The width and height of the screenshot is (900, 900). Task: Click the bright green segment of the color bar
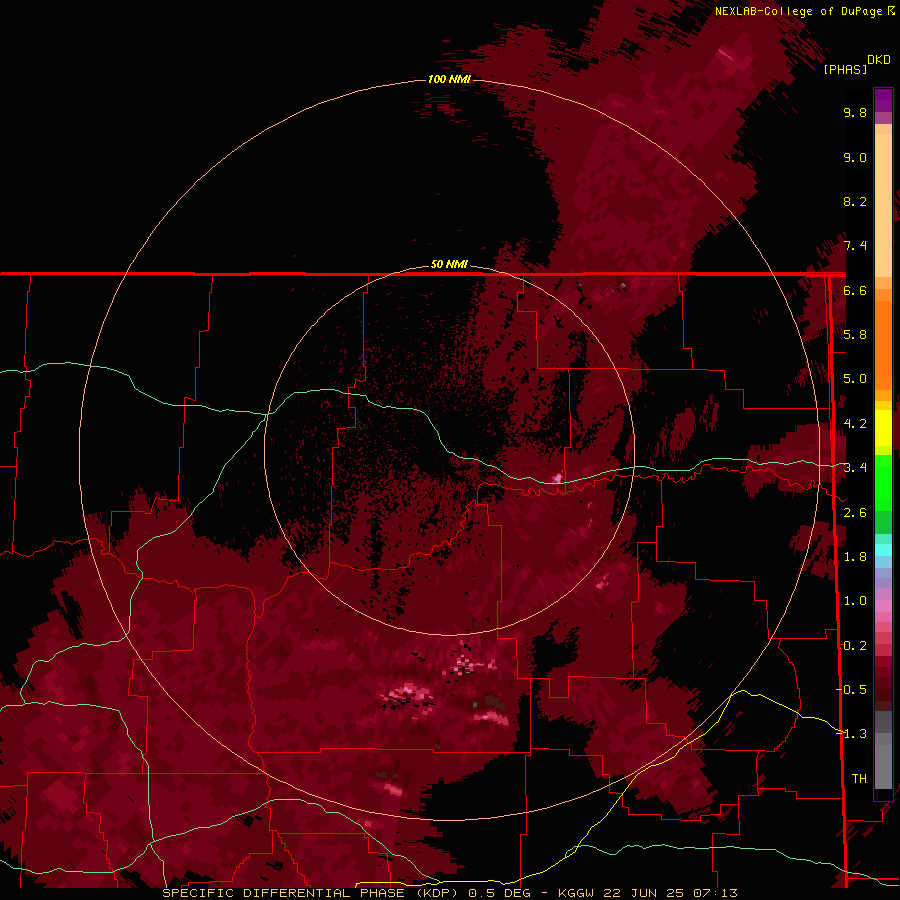[x=883, y=482]
